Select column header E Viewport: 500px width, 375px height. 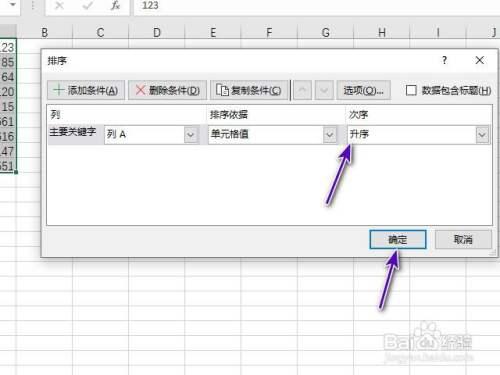tap(213, 32)
